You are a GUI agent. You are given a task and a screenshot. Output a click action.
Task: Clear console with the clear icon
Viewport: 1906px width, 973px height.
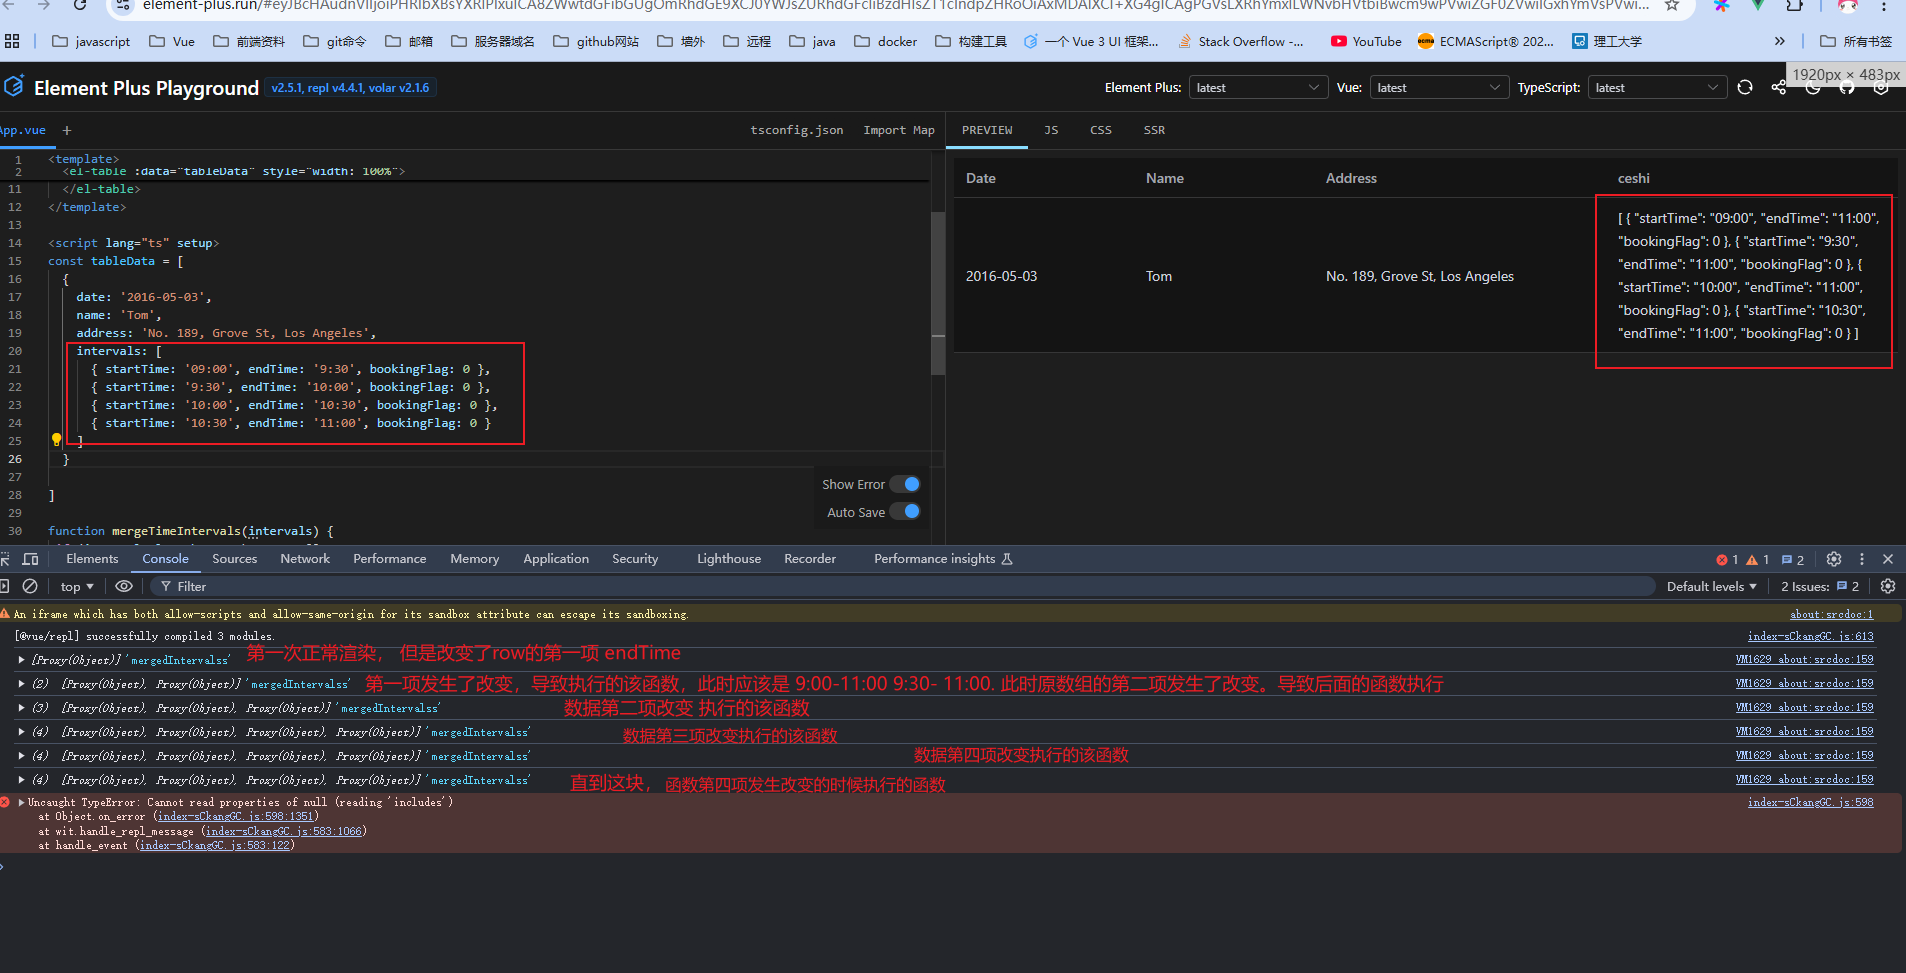[30, 586]
